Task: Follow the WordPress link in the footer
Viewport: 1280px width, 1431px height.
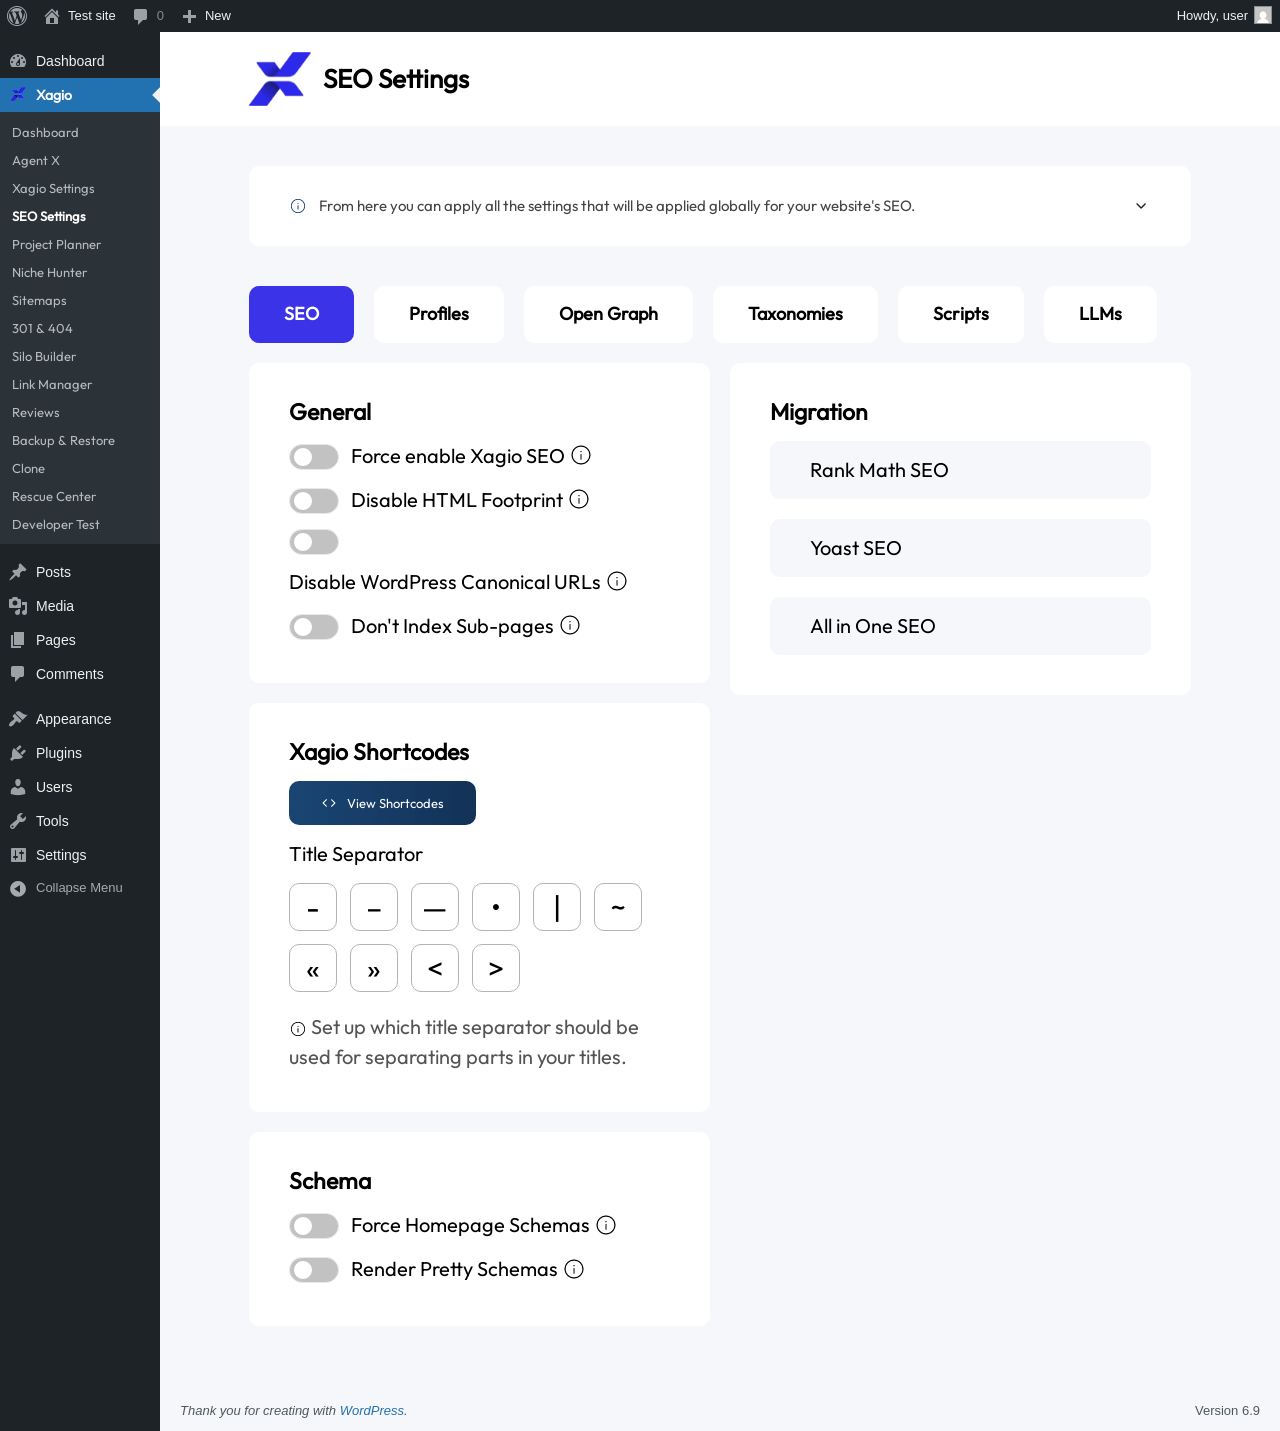Action: point(372,1411)
